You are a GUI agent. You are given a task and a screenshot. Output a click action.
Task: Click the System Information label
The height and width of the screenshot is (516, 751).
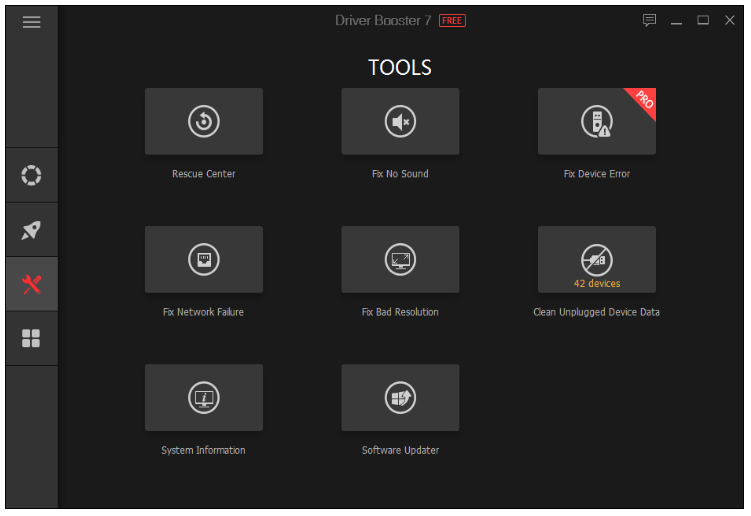[204, 450]
